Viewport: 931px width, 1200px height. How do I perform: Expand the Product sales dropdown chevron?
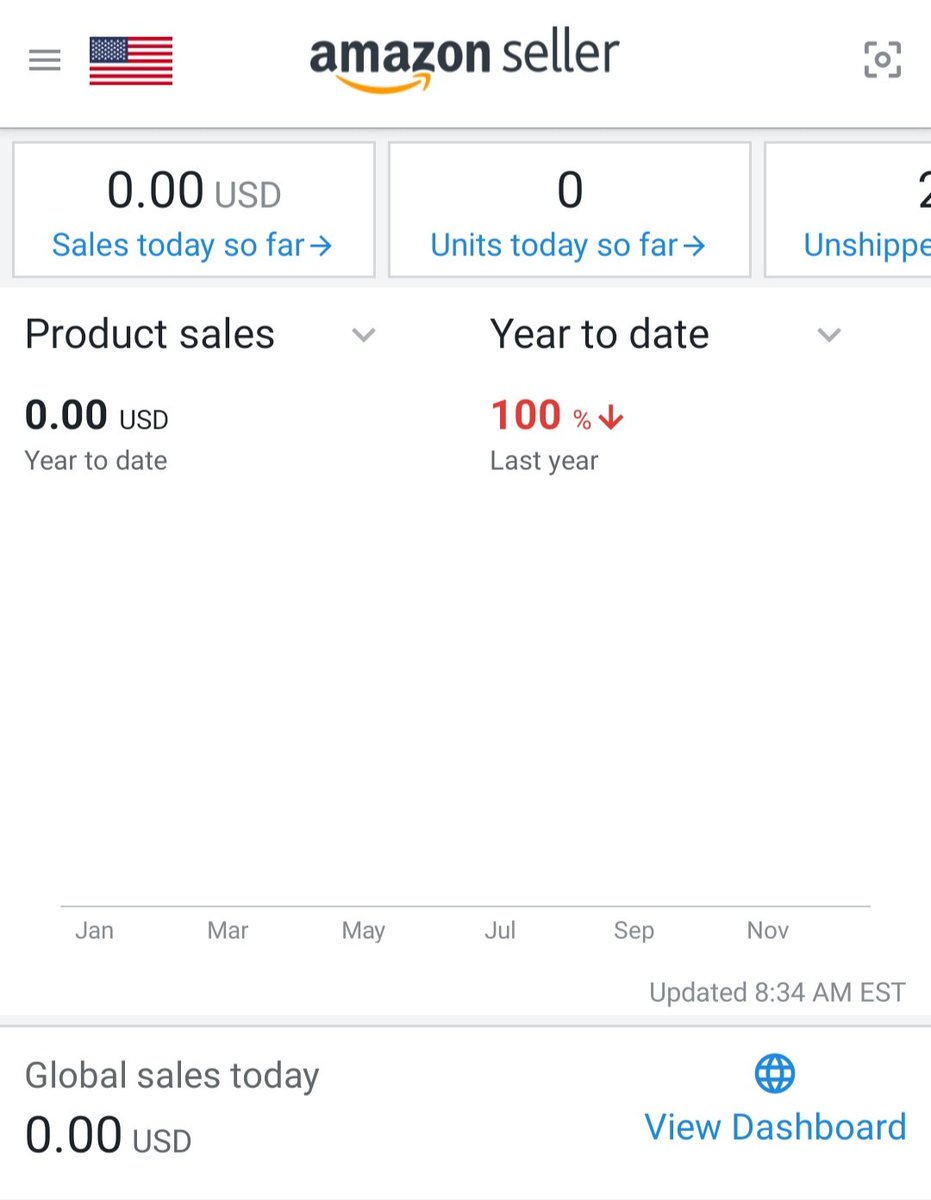[x=364, y=335]
